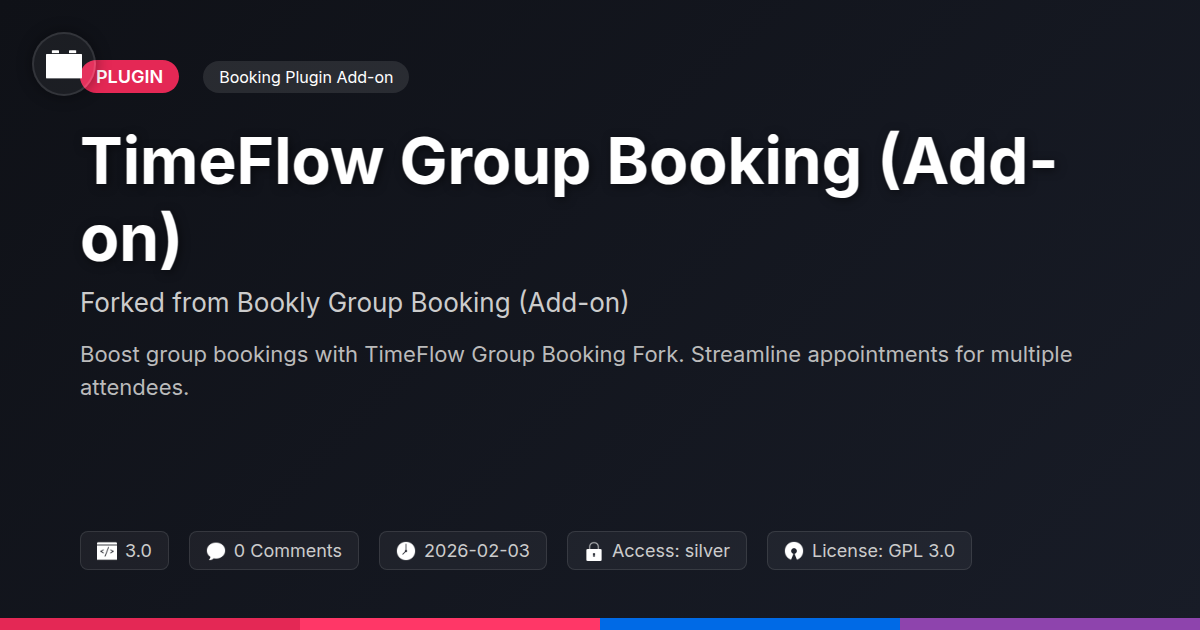Click the access lock icon

593,551
